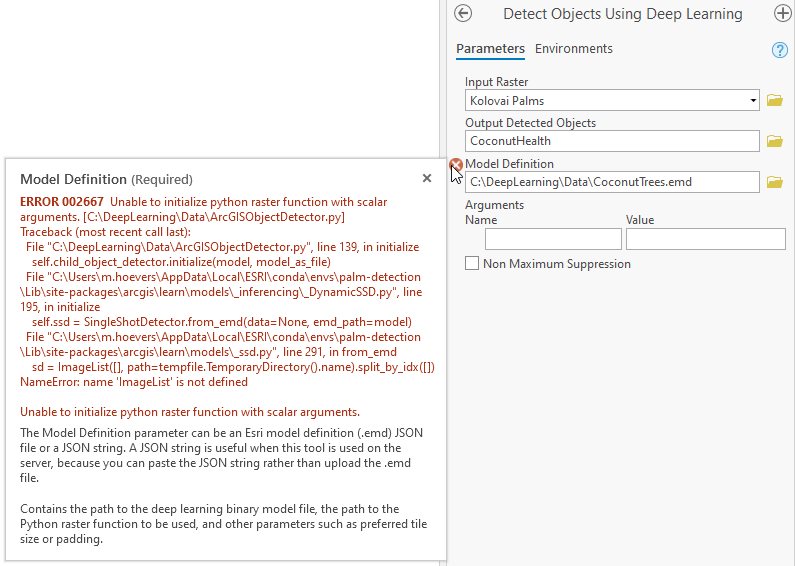The width and height of the screenshot is (795, 566).
Task: Click red error icon beside Model Definition
Action: tap(455, 164)
